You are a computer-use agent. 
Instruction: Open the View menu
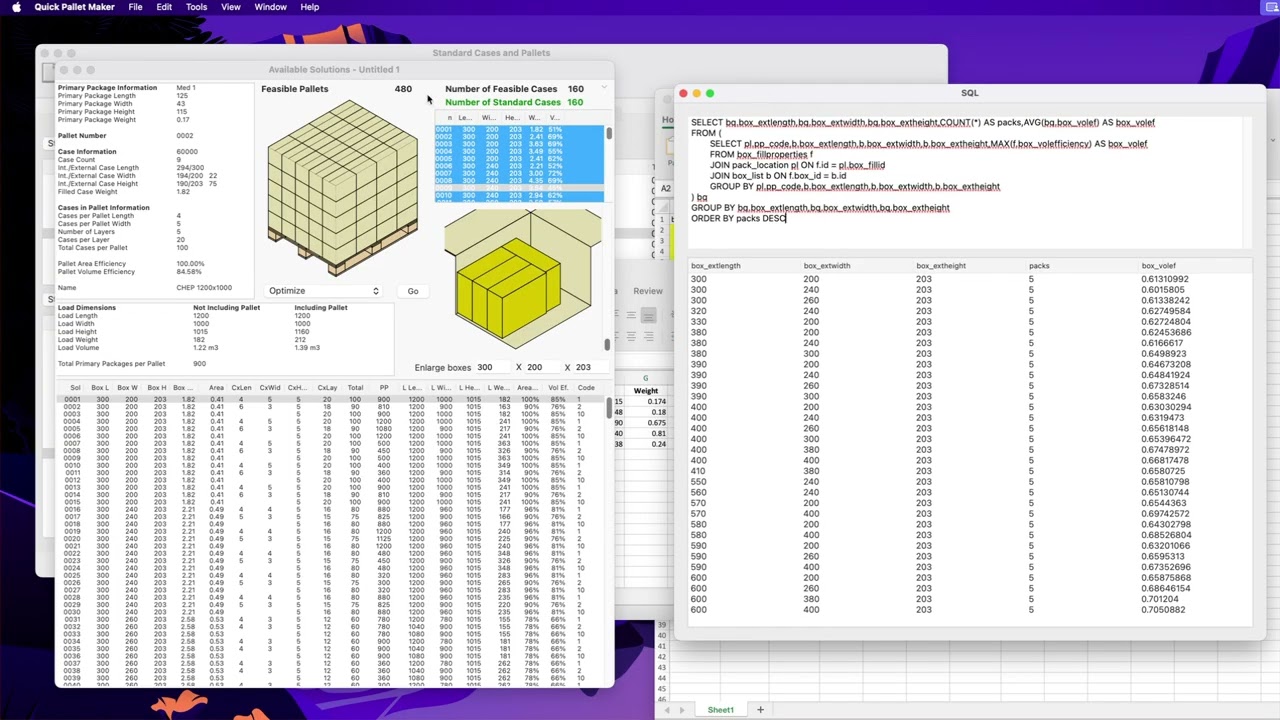(x=230, y=7)
